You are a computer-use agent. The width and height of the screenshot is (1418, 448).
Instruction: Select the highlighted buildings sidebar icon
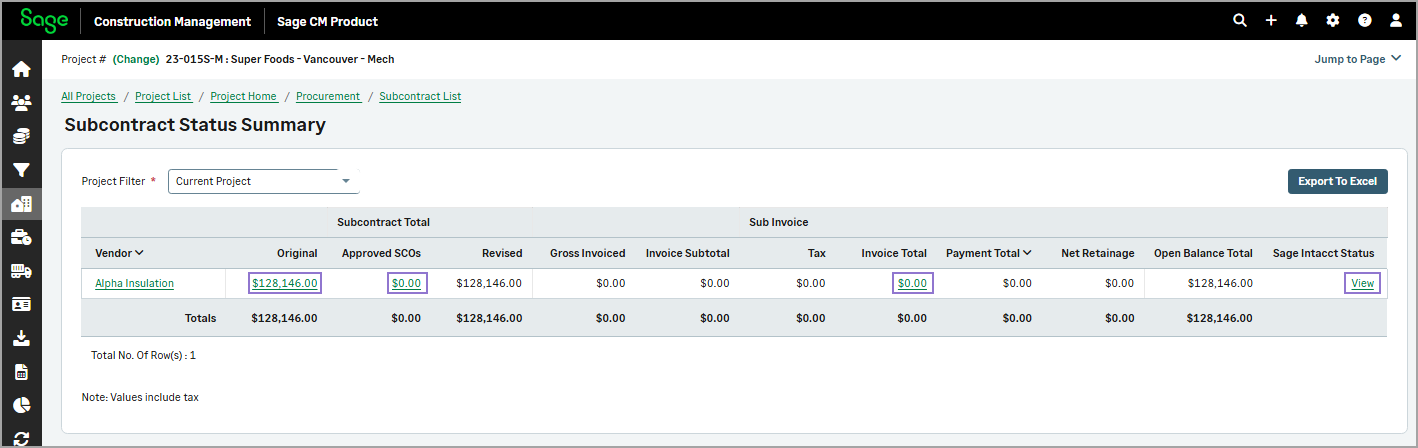pos(21,204)
